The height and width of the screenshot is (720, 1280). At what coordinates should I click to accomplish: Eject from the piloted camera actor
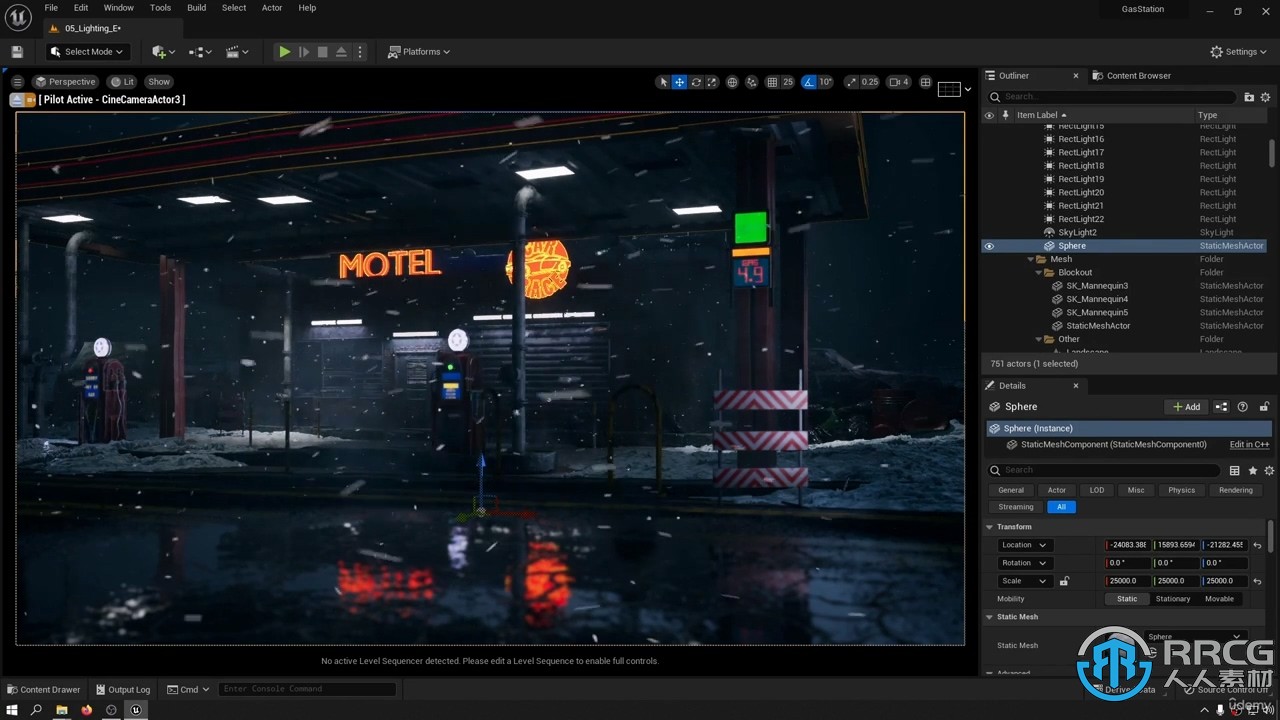tap(17, 100)
